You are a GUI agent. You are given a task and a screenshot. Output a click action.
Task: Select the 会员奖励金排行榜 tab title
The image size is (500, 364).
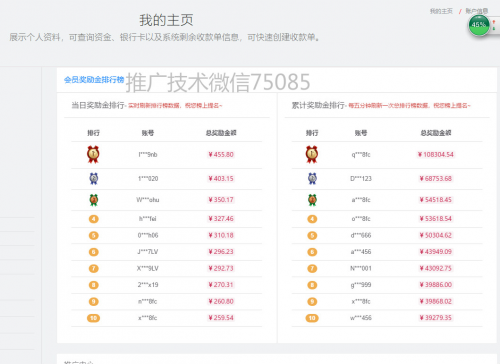coord(94,80)
